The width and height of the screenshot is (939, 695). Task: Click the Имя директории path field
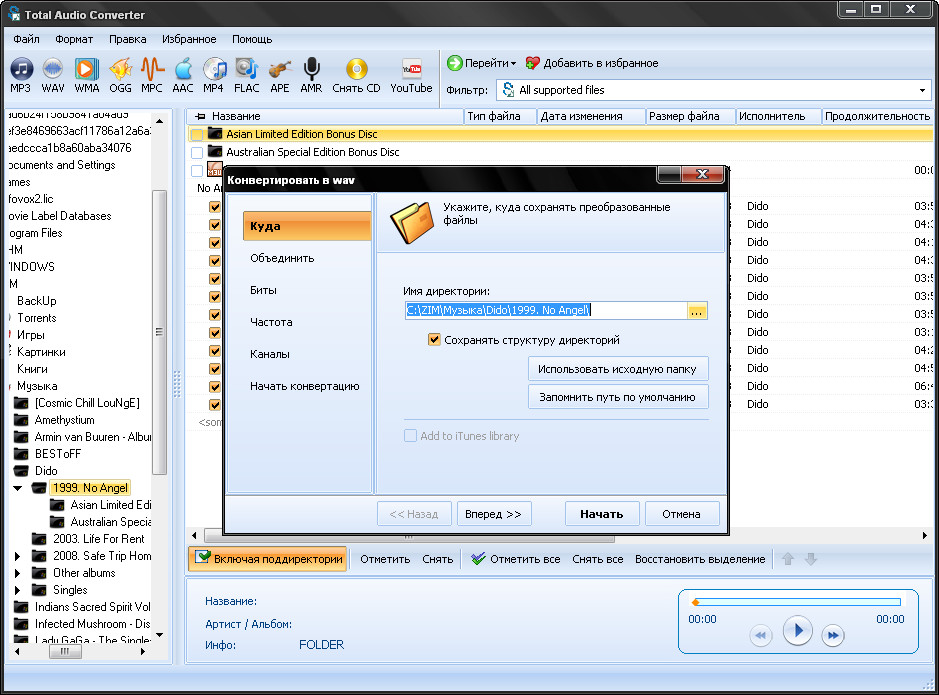[x=545, y=311]
